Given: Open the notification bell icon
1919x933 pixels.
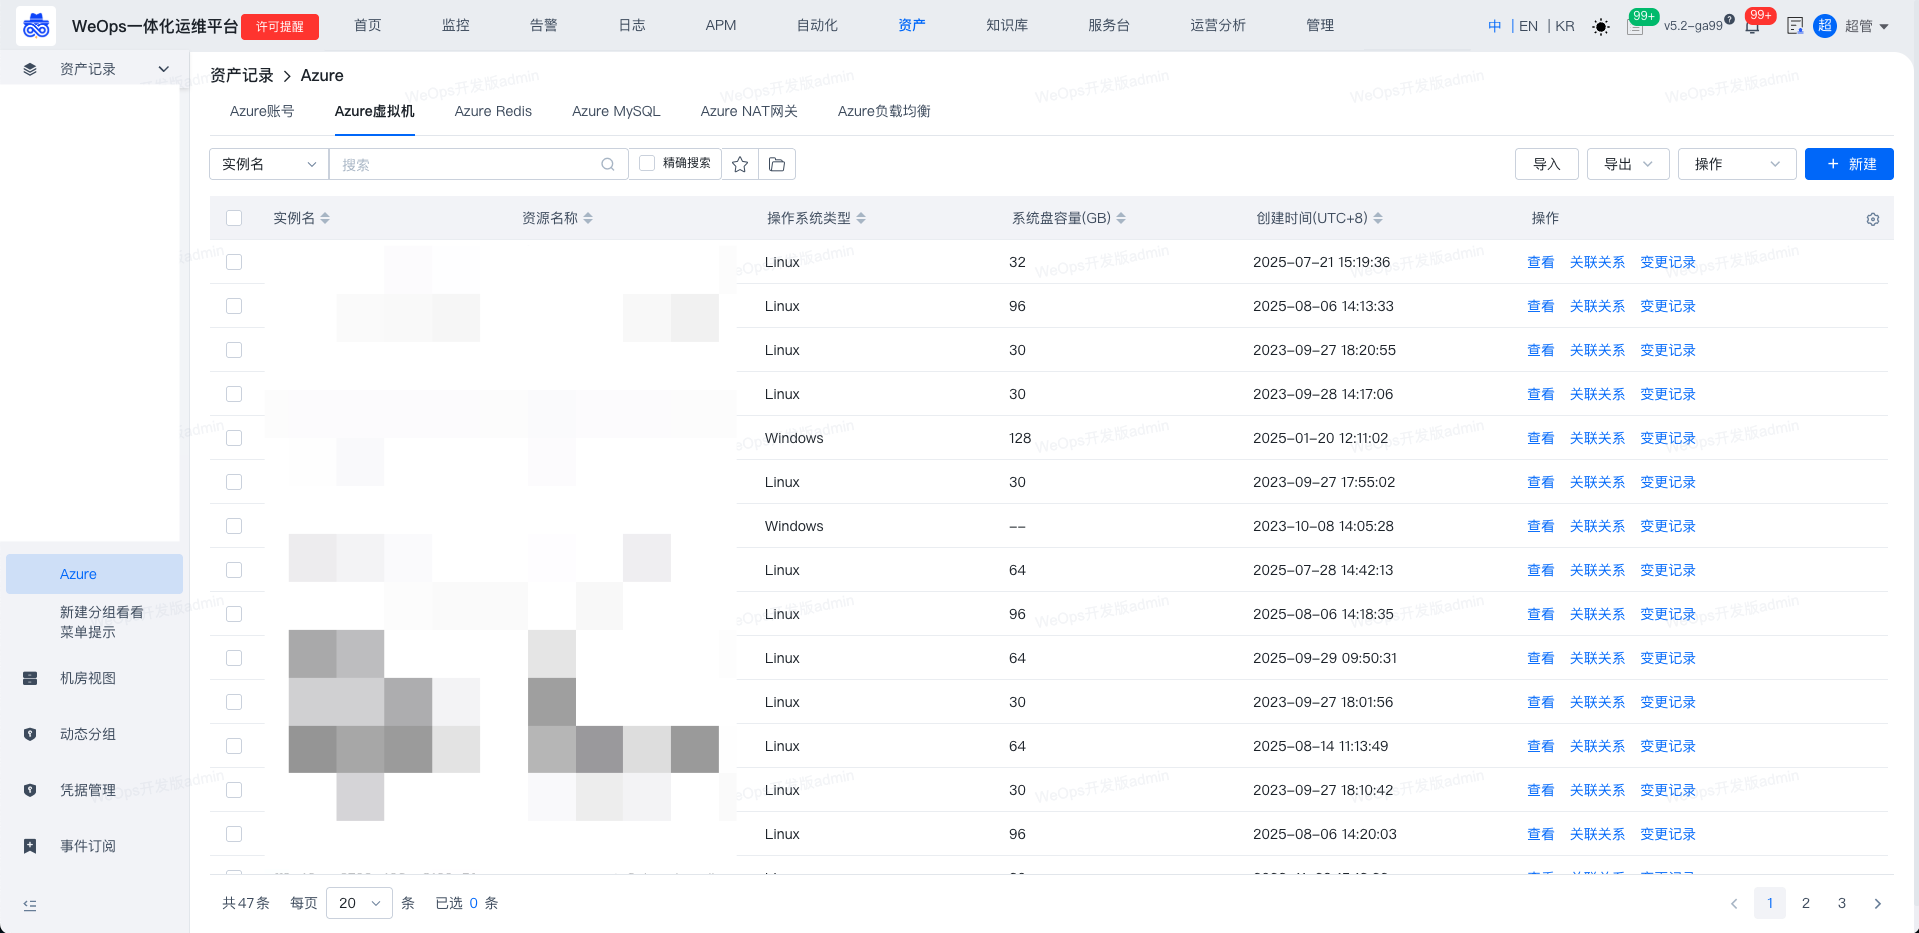Looking at the screenshot, I should pos(1752,26).
